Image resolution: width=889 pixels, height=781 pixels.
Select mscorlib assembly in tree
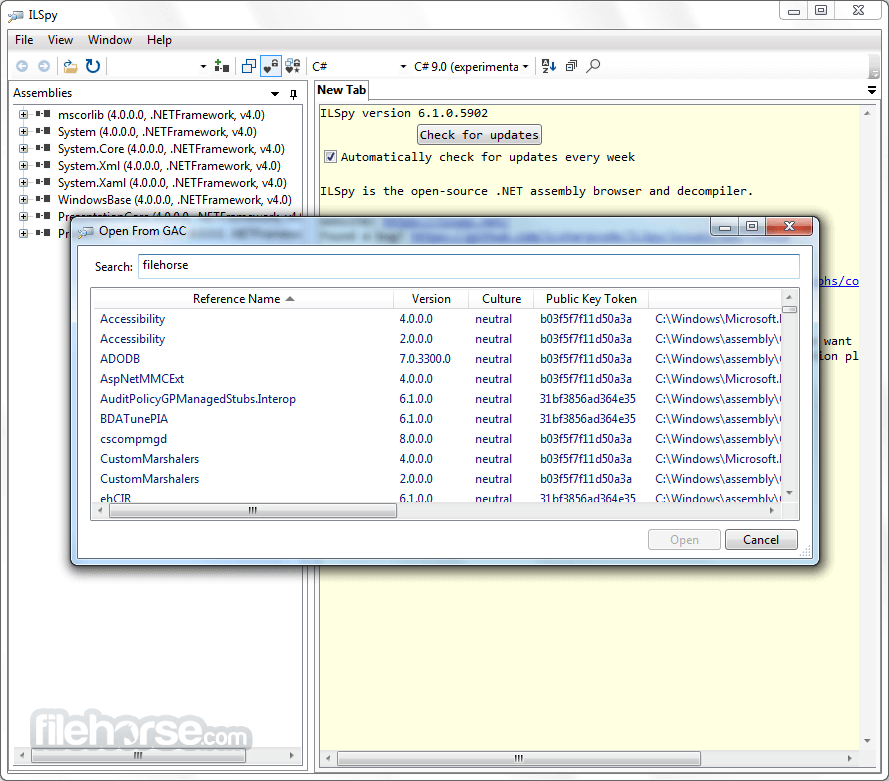point(161,115)
